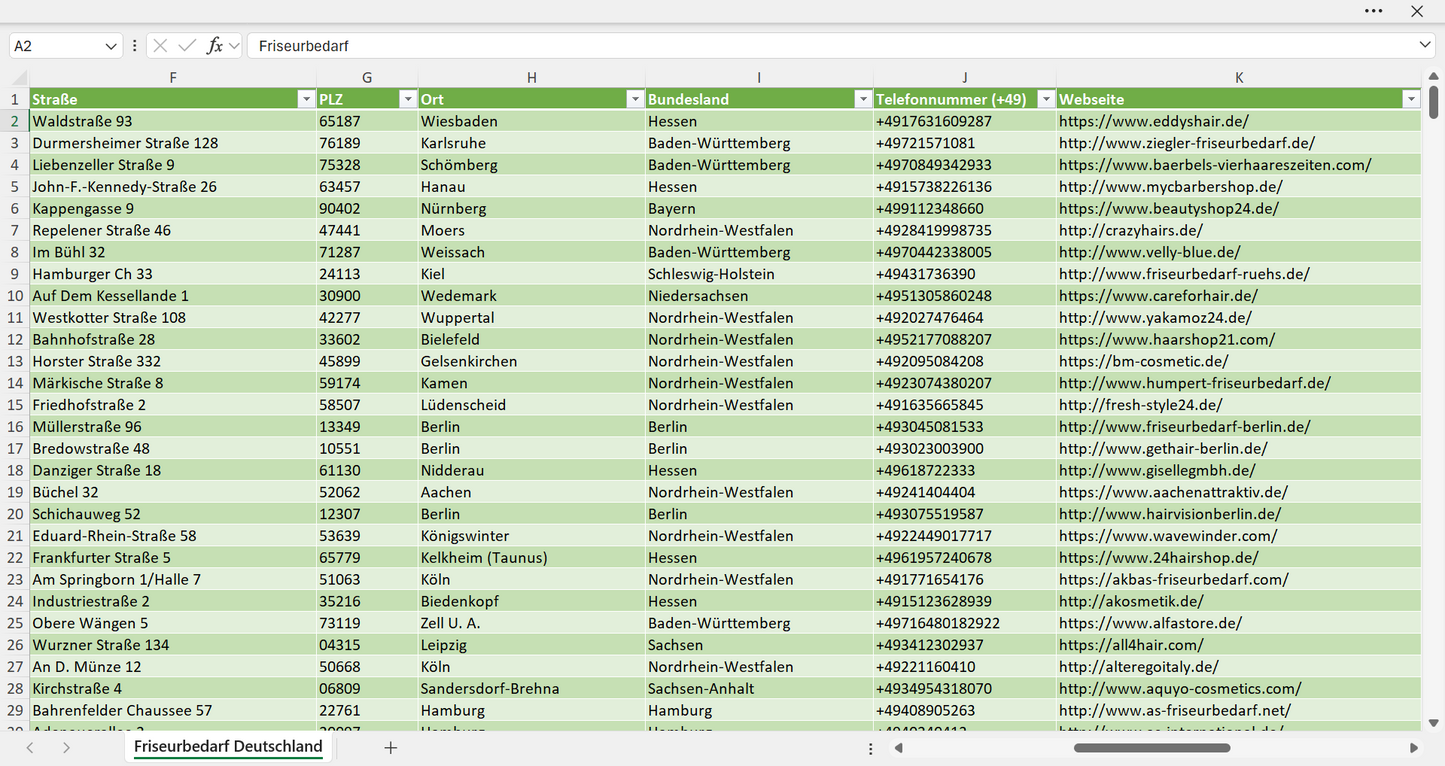Select the cell 'Kappengasse 9'
The image size is (1445, 766).
[x=173, y=209]
